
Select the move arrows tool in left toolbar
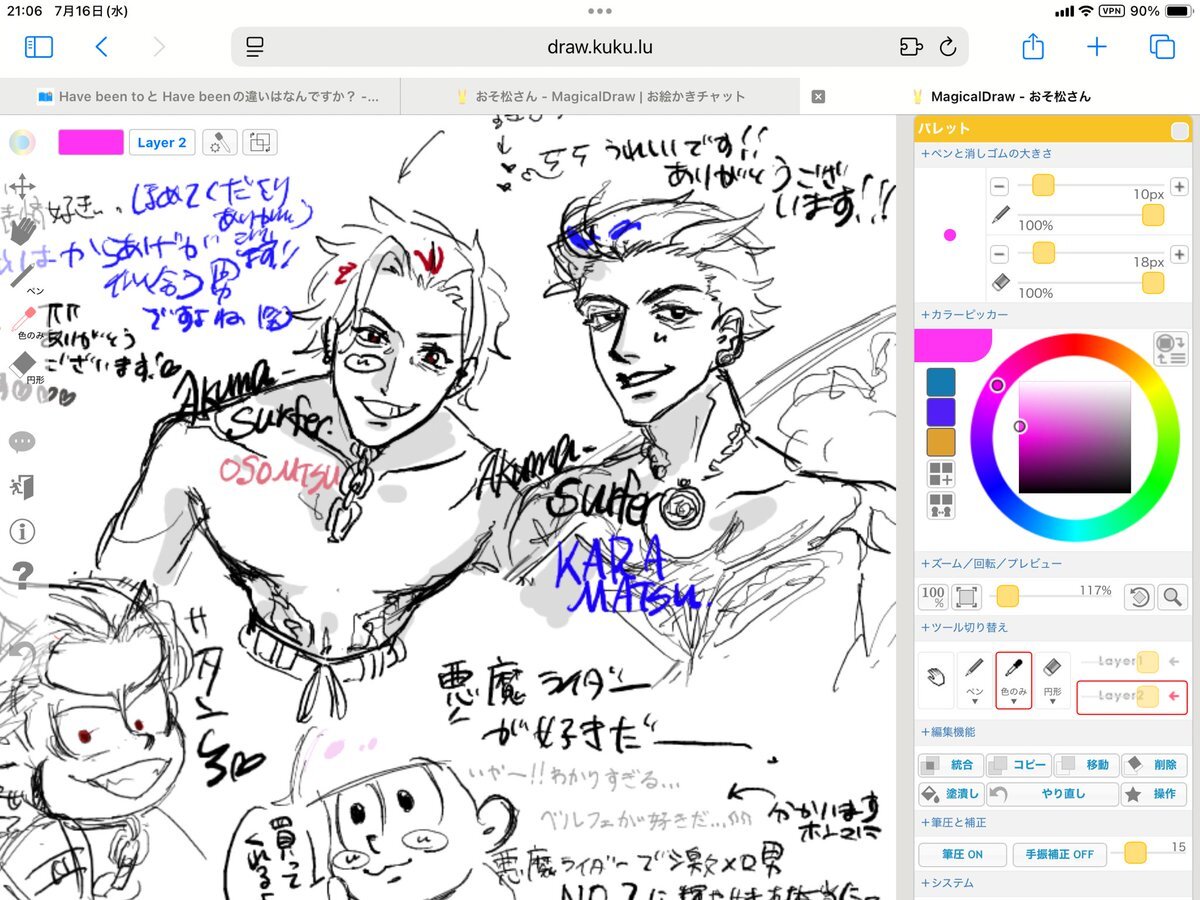click(x=22, y=187)
